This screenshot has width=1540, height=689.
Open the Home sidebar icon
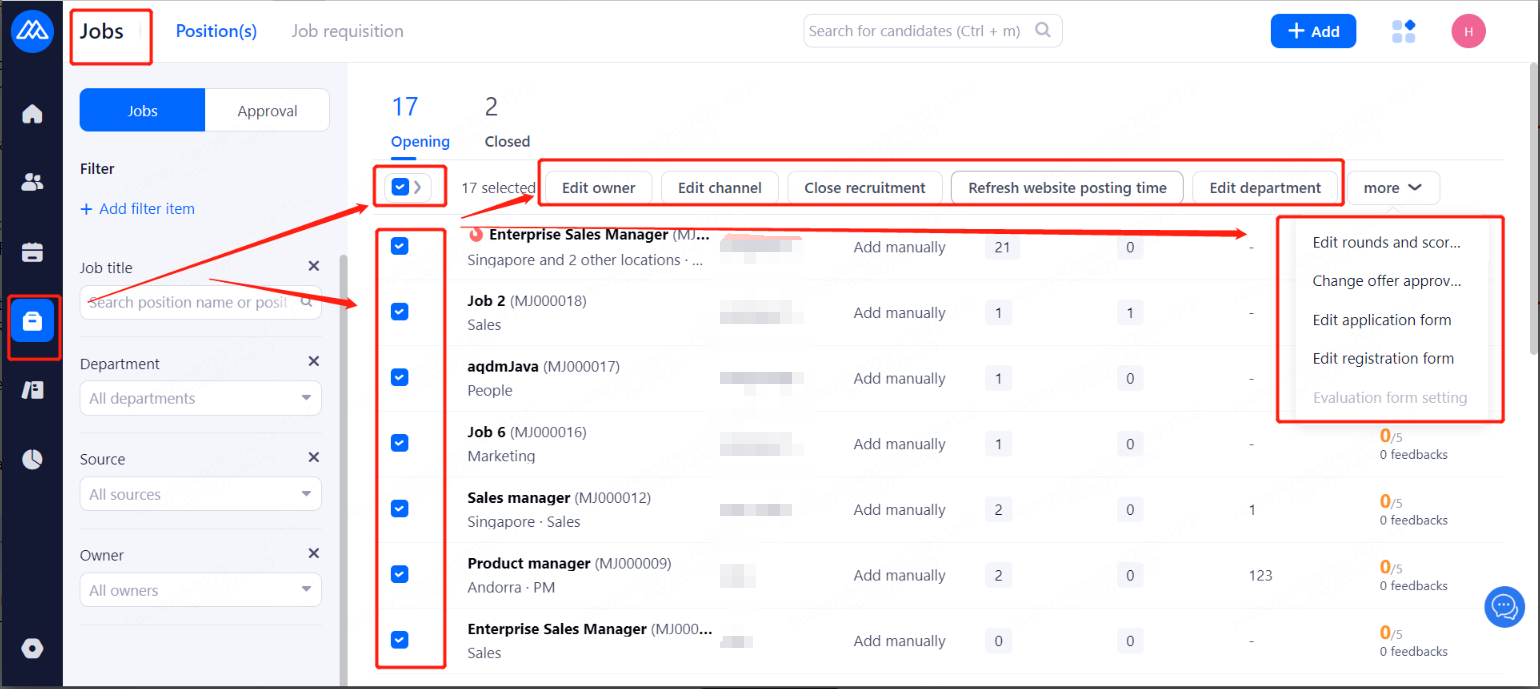[32, 114]
